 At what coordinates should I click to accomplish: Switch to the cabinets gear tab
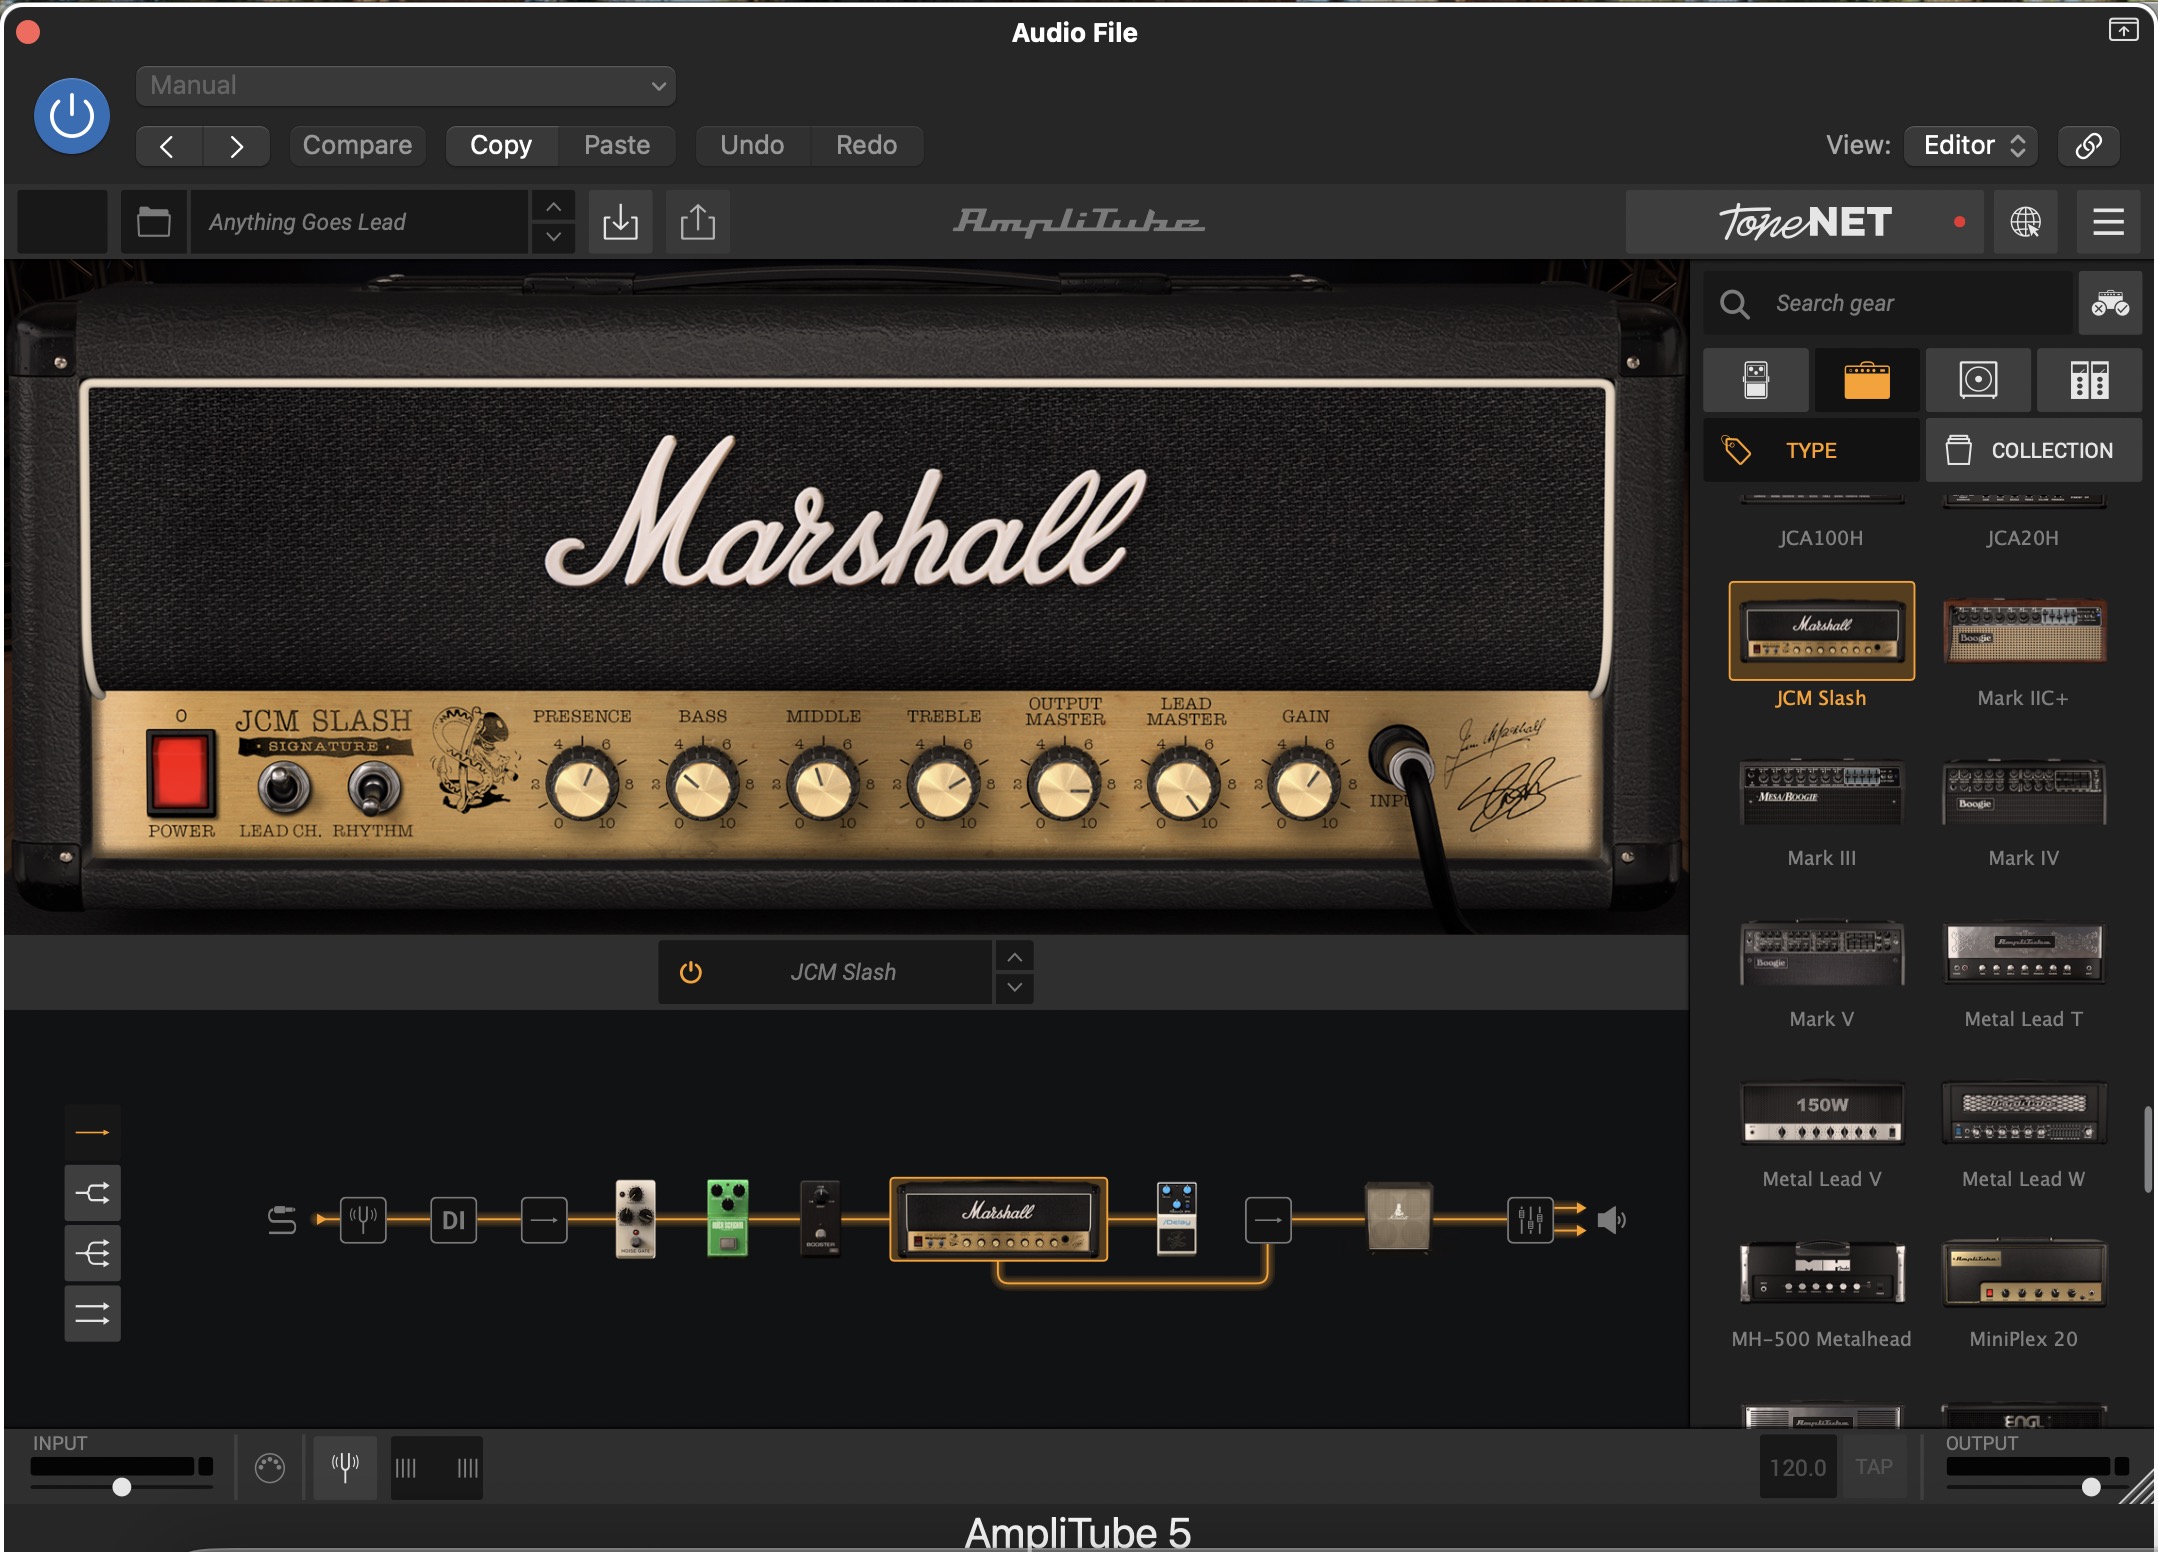click(x=1978, y=380)
